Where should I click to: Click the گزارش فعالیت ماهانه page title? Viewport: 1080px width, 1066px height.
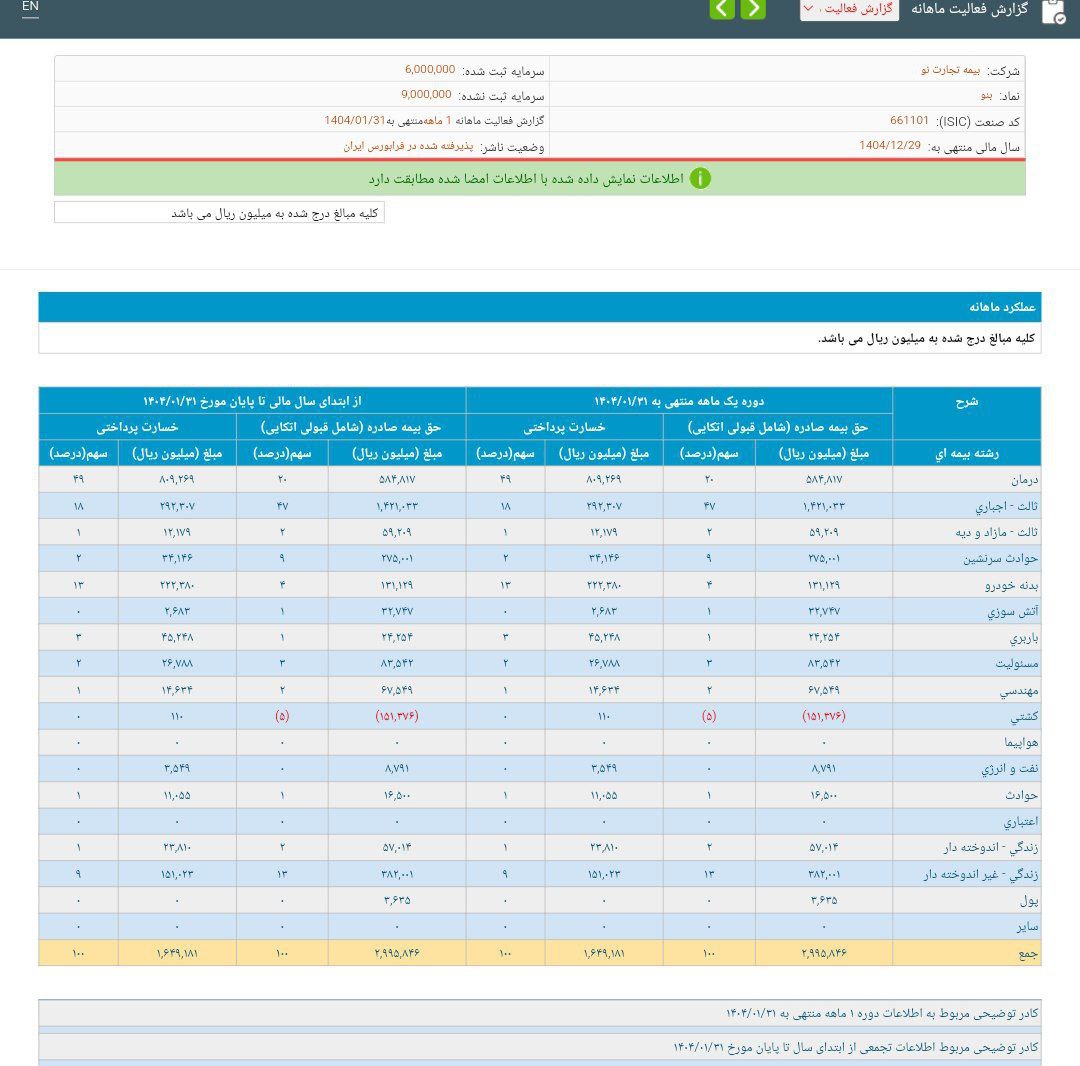pos(969,9)
